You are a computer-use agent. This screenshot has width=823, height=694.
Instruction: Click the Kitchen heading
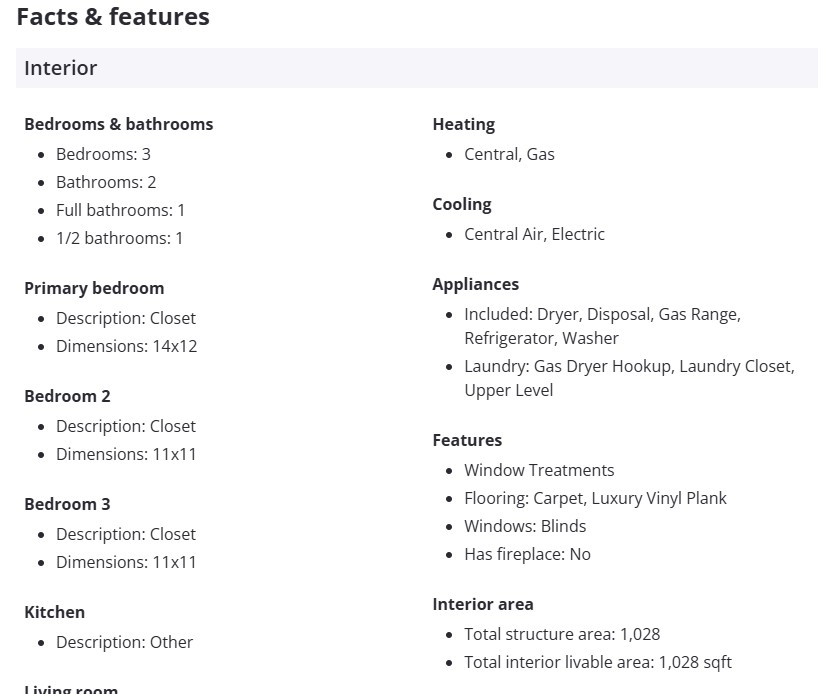(54, 612)
